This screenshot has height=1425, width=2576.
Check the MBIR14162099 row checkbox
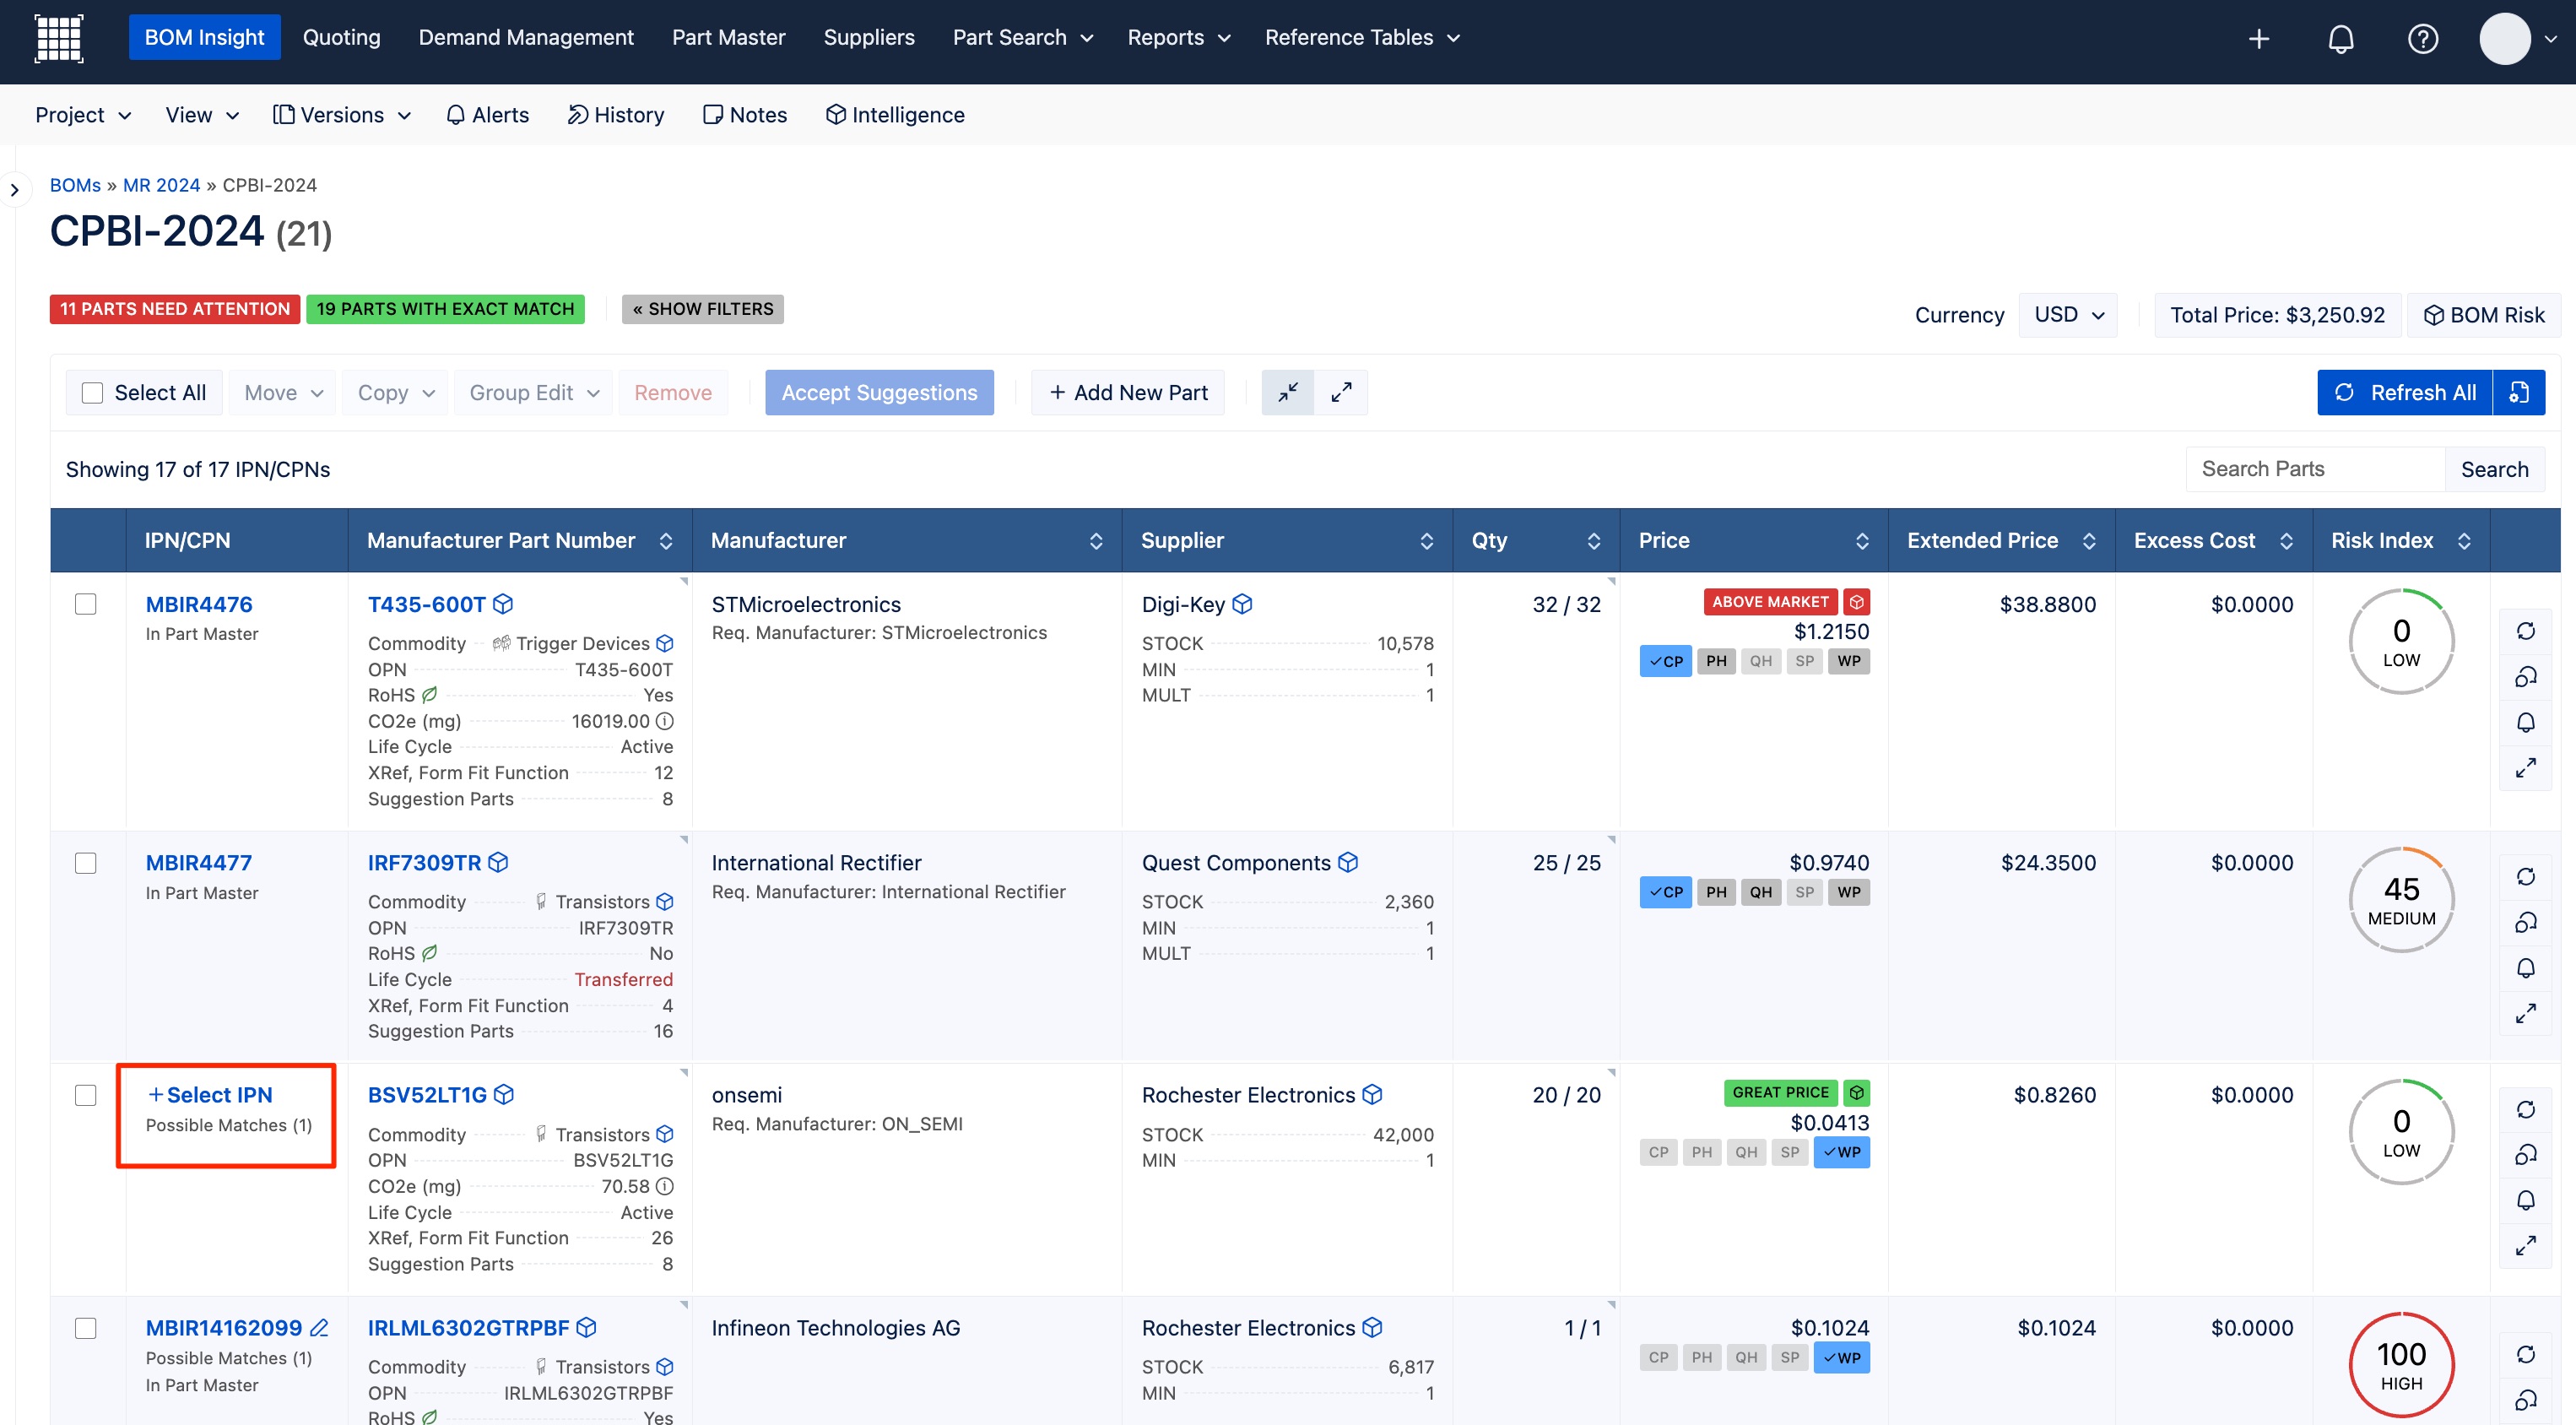pos(86,1328)
